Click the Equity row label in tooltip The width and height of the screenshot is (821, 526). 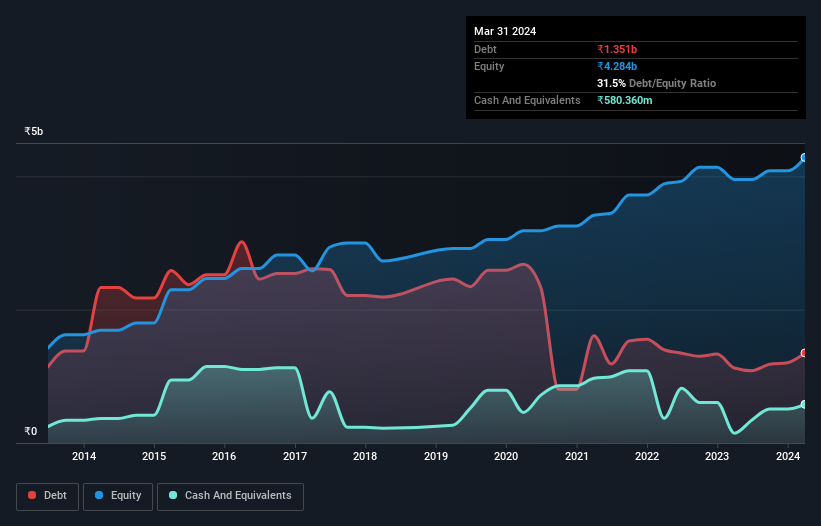pos(489,66)
